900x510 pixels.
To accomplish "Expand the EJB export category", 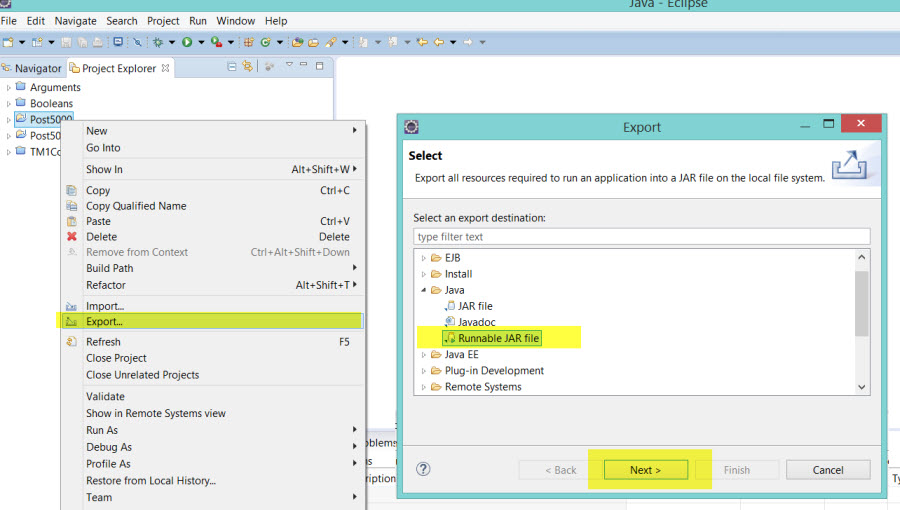I will pos(424,258).
